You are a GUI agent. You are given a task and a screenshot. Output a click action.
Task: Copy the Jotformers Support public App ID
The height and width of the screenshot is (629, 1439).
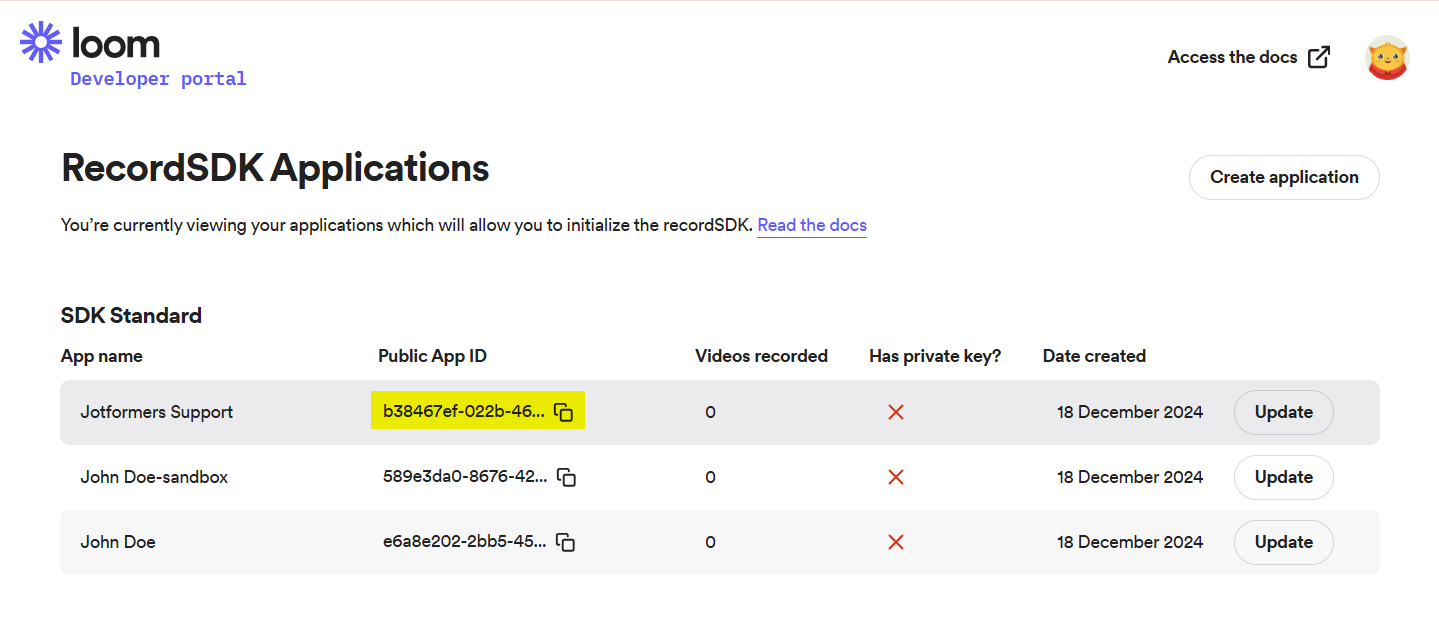tap(564, 412)
